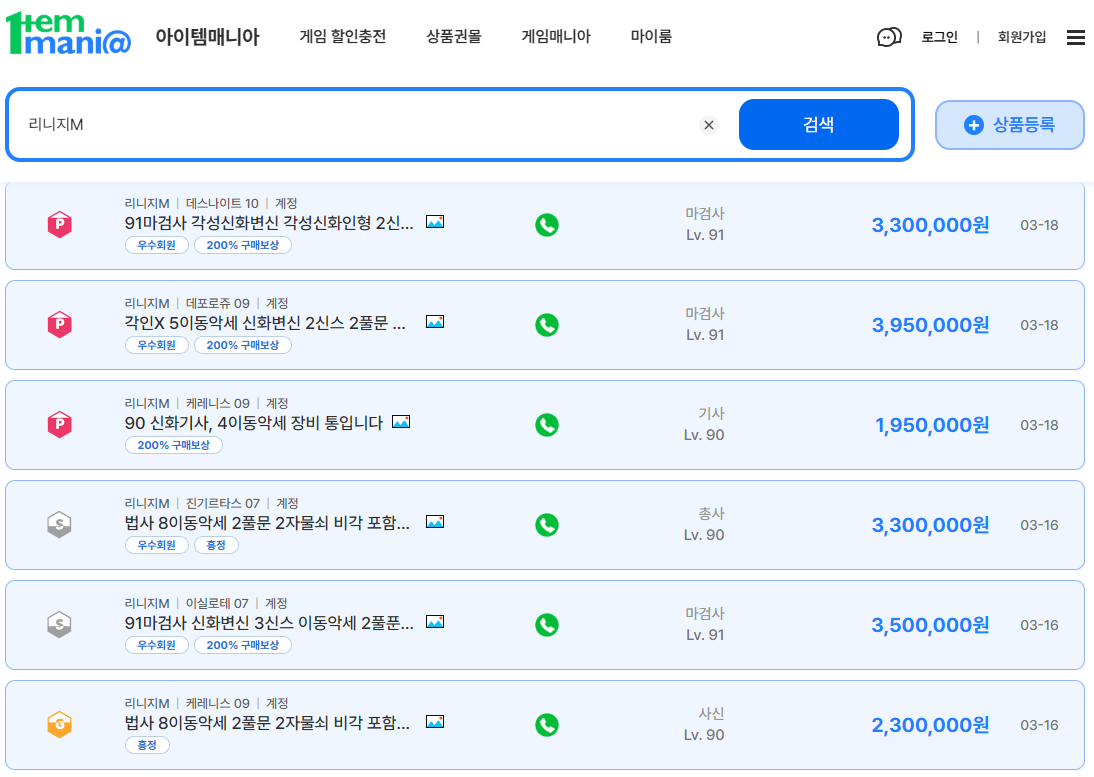The height and width of the screenshot is (777, 1094).
Task: Open 게임 할인충전 menu
Action: pos(343,36)
